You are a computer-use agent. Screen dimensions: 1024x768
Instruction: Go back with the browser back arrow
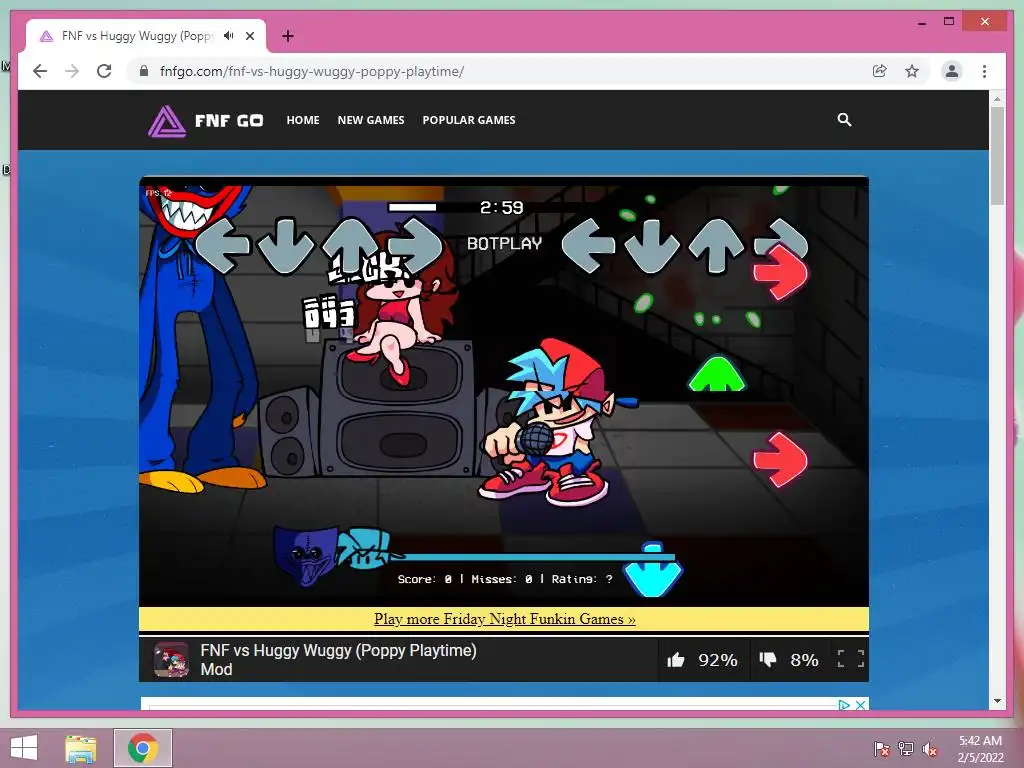(x=40, y=71)
